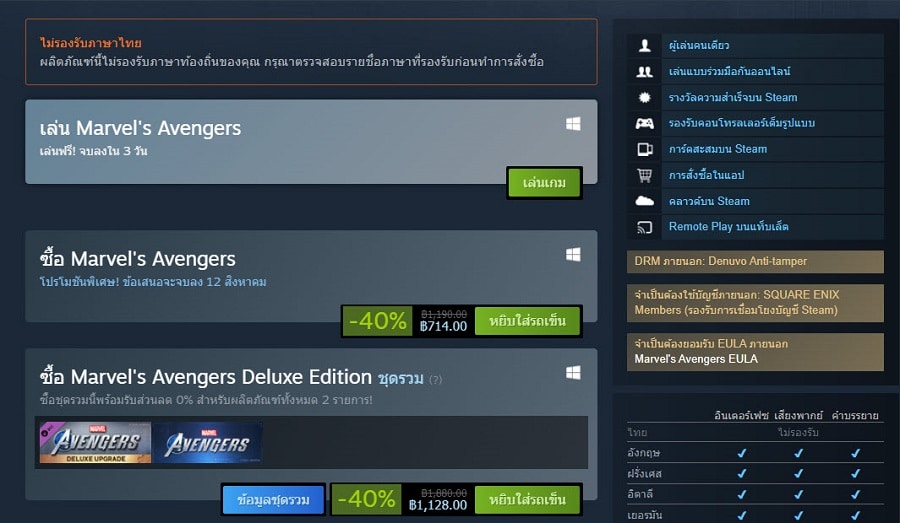Click the in-app purchases shopping cart icon
Screen dimensions: 900x523
tap(645, 175)
